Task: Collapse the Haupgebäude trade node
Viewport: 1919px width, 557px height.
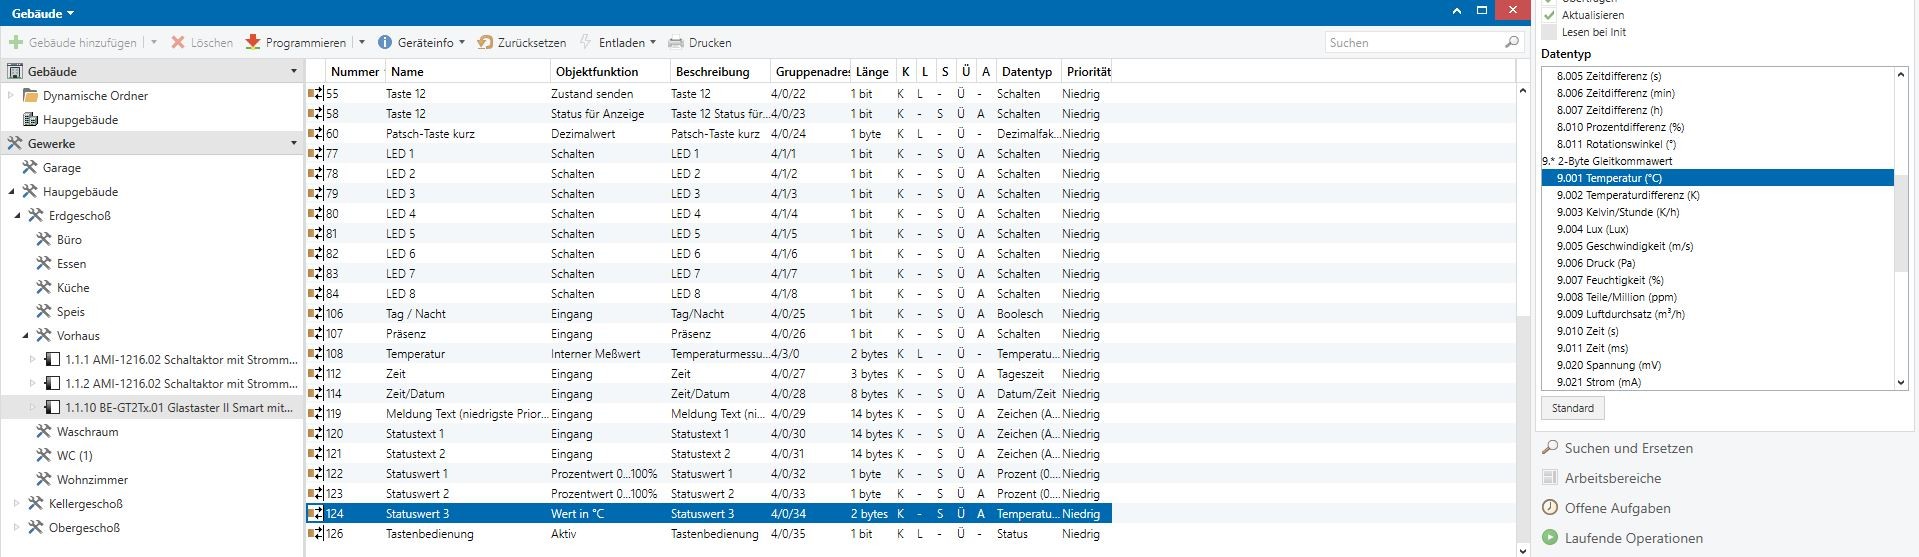Action: tap(11, 192)
